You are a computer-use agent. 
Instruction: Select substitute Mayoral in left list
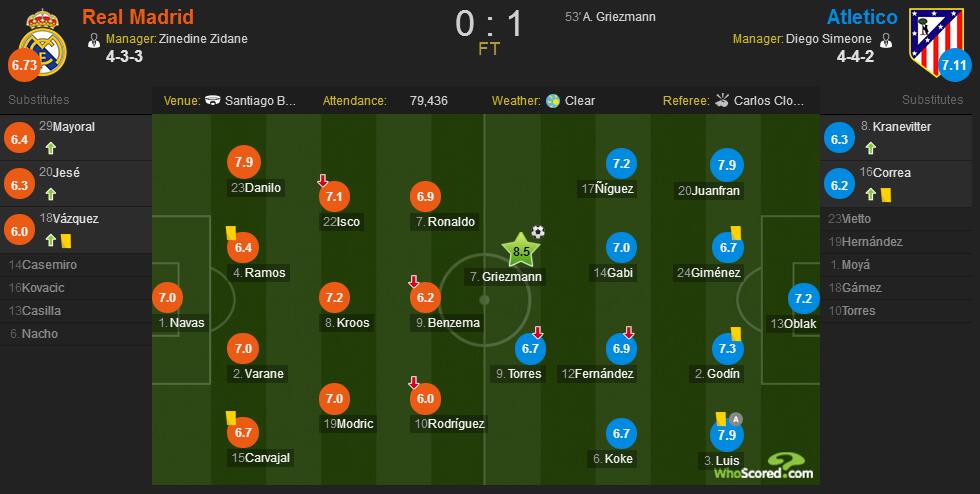(76, 138)
